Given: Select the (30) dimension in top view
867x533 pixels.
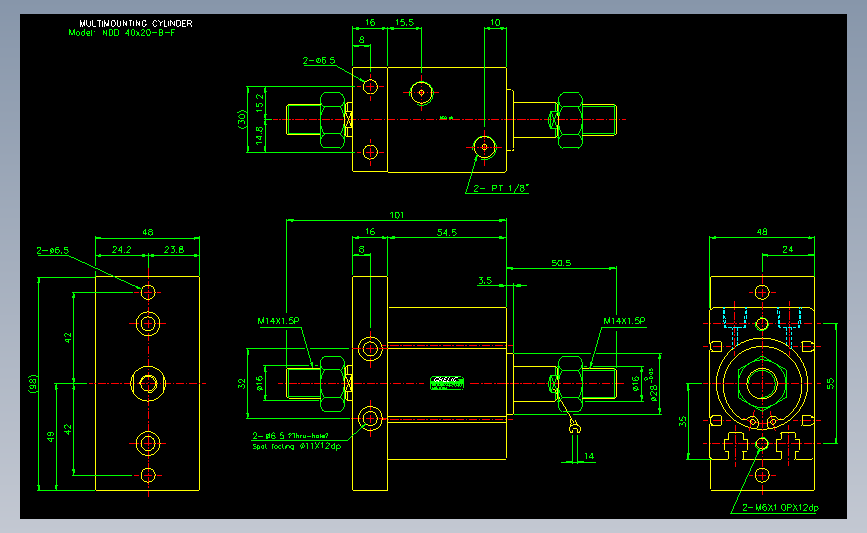Looking at the screenshot, I should [x=242, y=119].
